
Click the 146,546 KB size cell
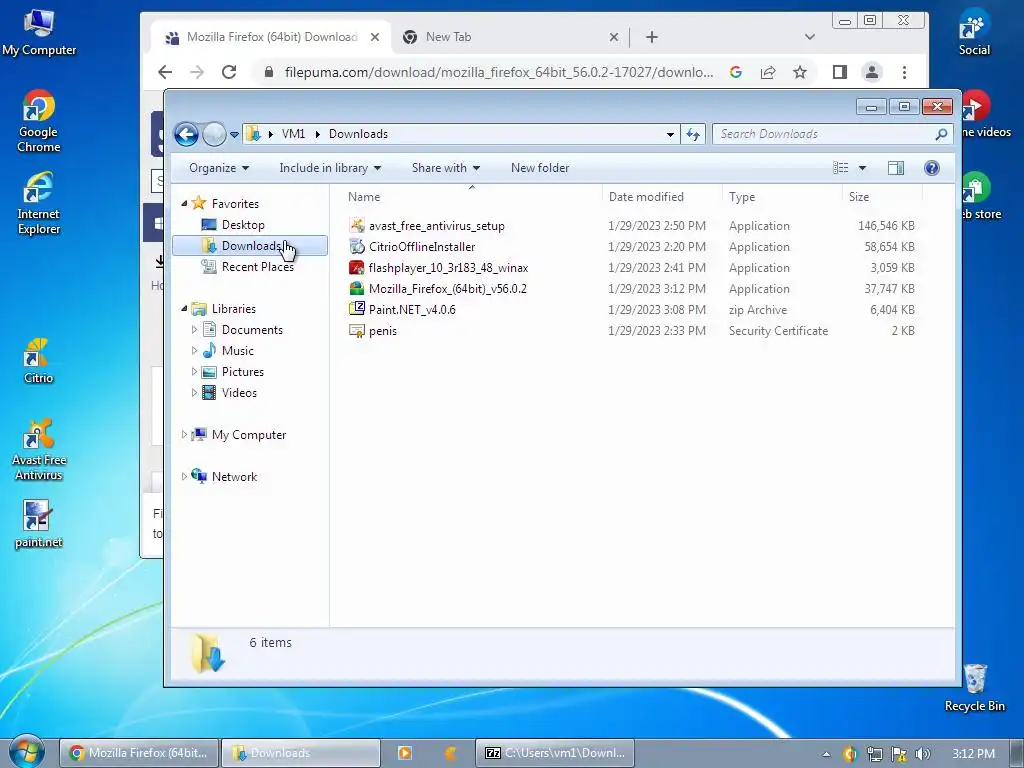886,226
